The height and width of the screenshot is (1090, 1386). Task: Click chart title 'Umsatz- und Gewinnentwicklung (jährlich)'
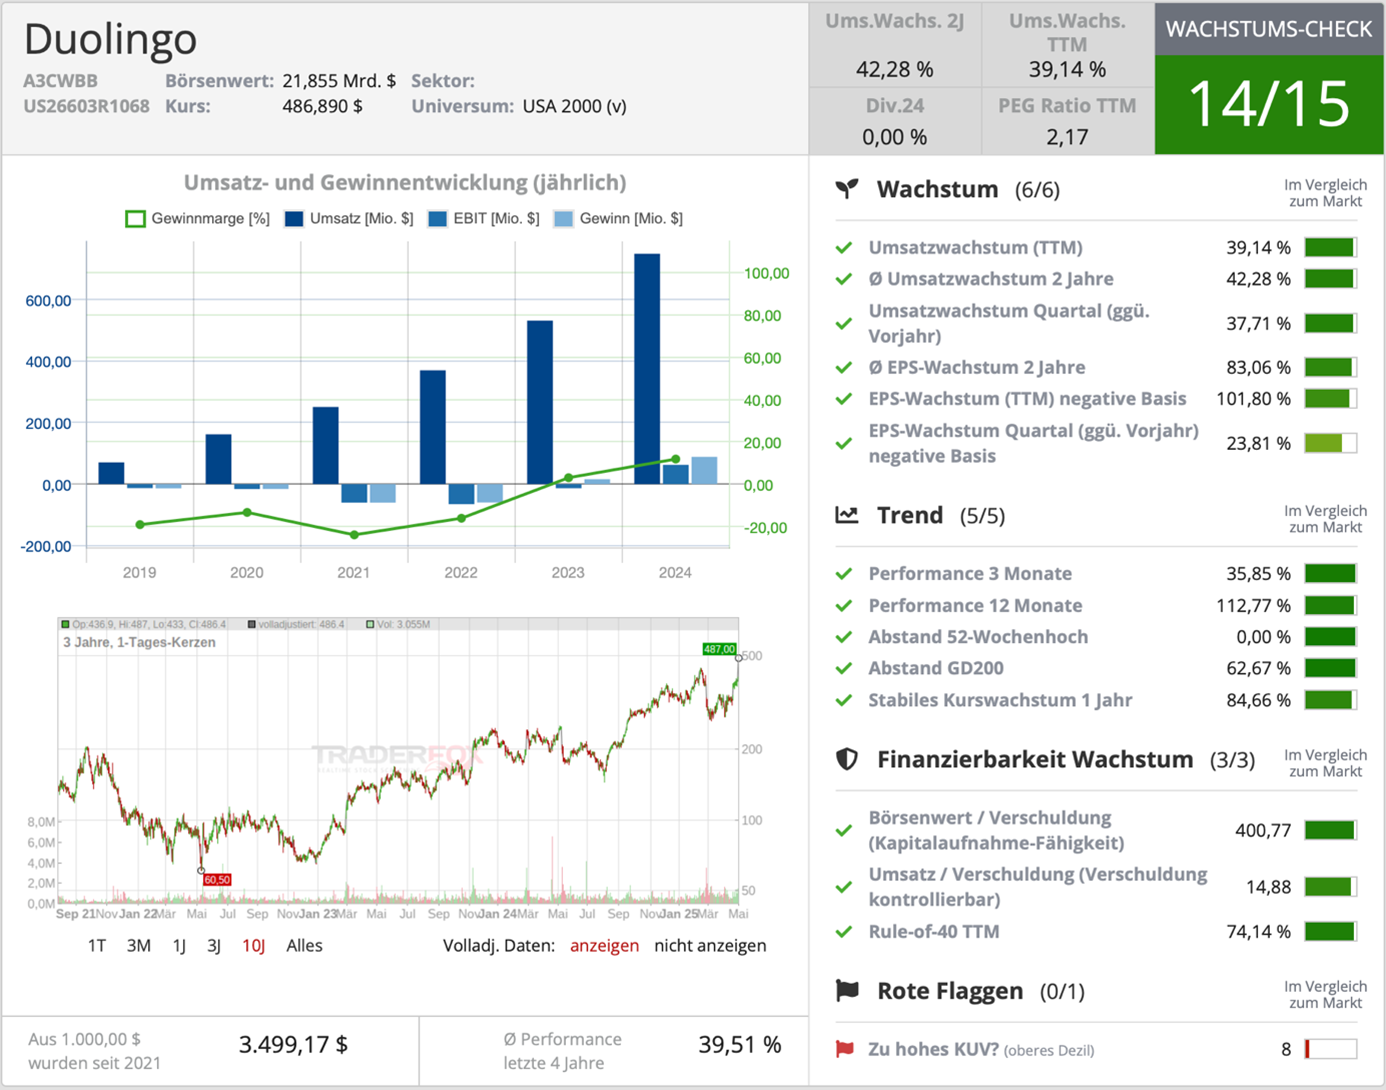coord(405,182)
